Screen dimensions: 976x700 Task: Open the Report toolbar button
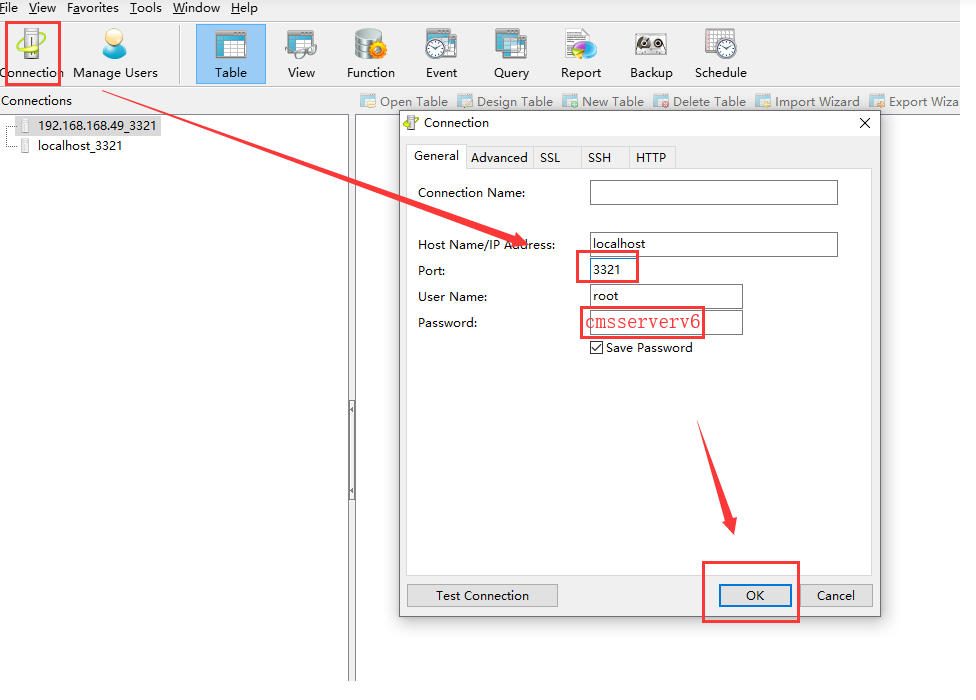(581, 54)
